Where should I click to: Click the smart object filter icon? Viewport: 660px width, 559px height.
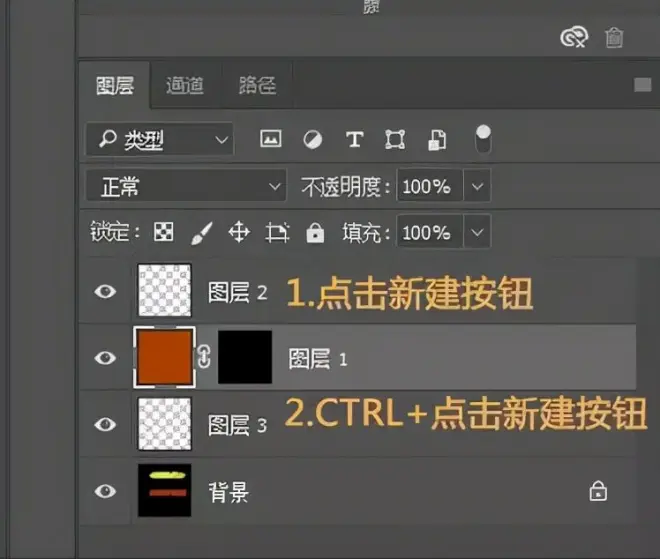[x=437, y=140]
